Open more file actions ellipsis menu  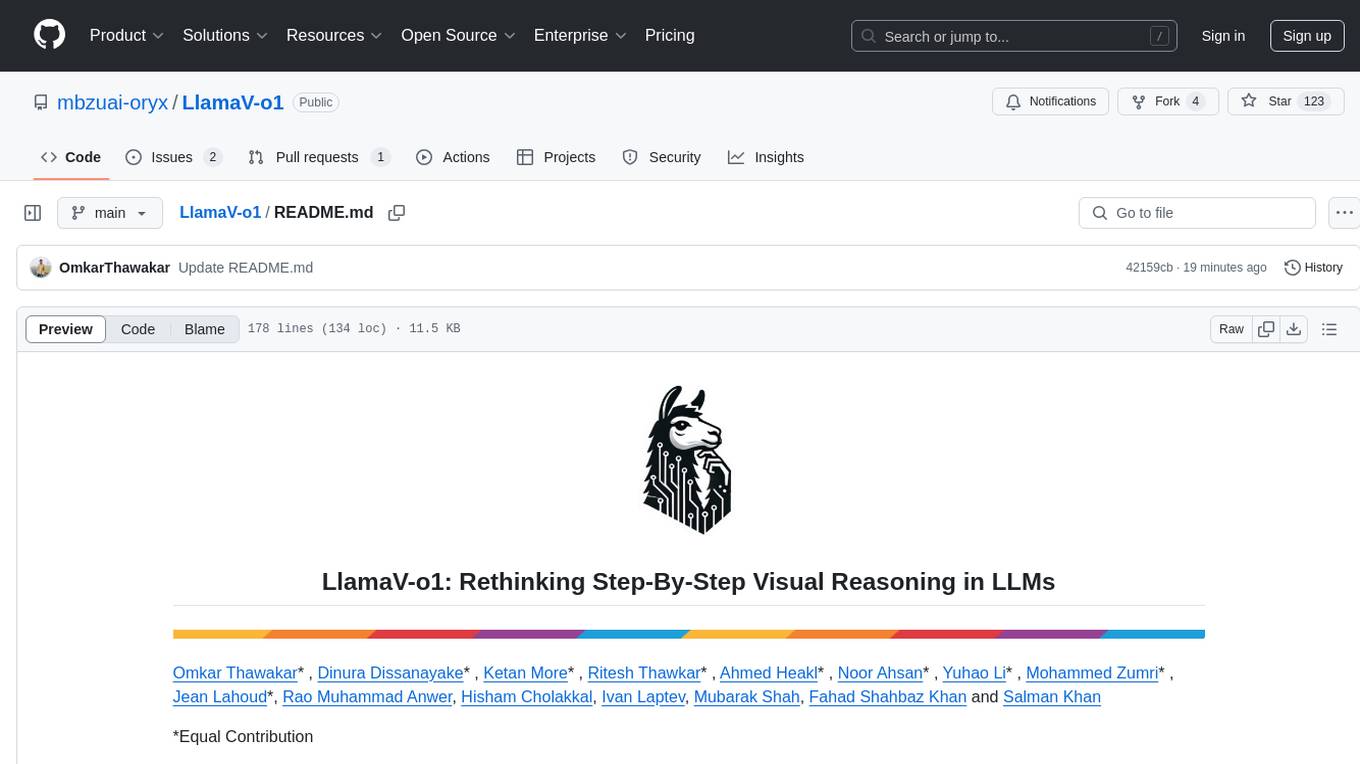(1344, 213)
